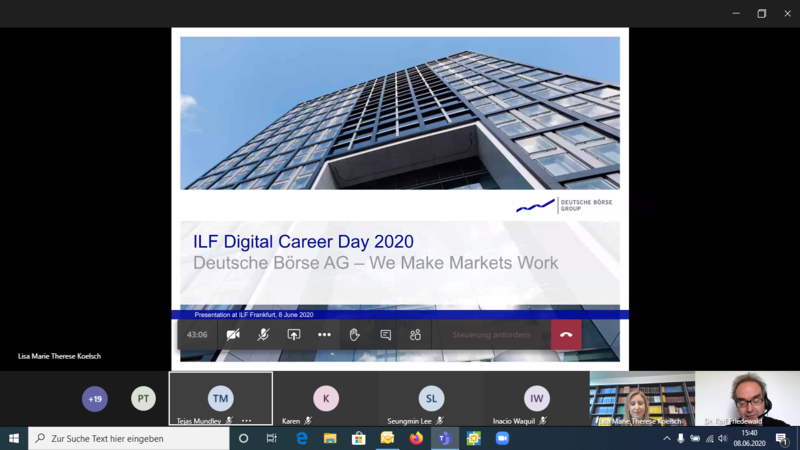Open network settings tray icon
The height and width of the screenshot is (450, 800).
pos(709,438)
